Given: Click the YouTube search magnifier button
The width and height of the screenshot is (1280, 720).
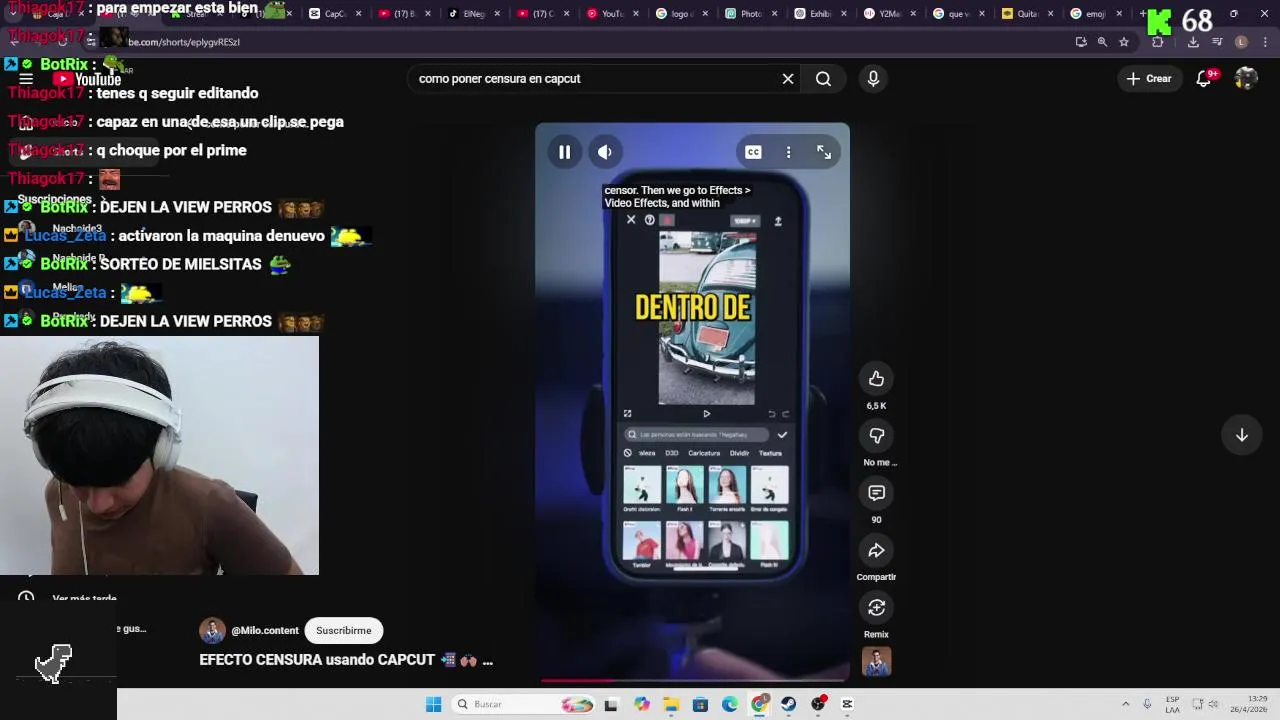Looking at the screenshot, I should [823, 79].
